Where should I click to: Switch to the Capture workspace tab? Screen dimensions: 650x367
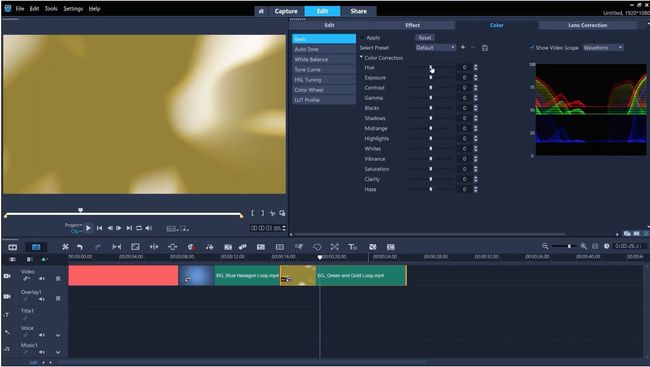click(286, 11)
